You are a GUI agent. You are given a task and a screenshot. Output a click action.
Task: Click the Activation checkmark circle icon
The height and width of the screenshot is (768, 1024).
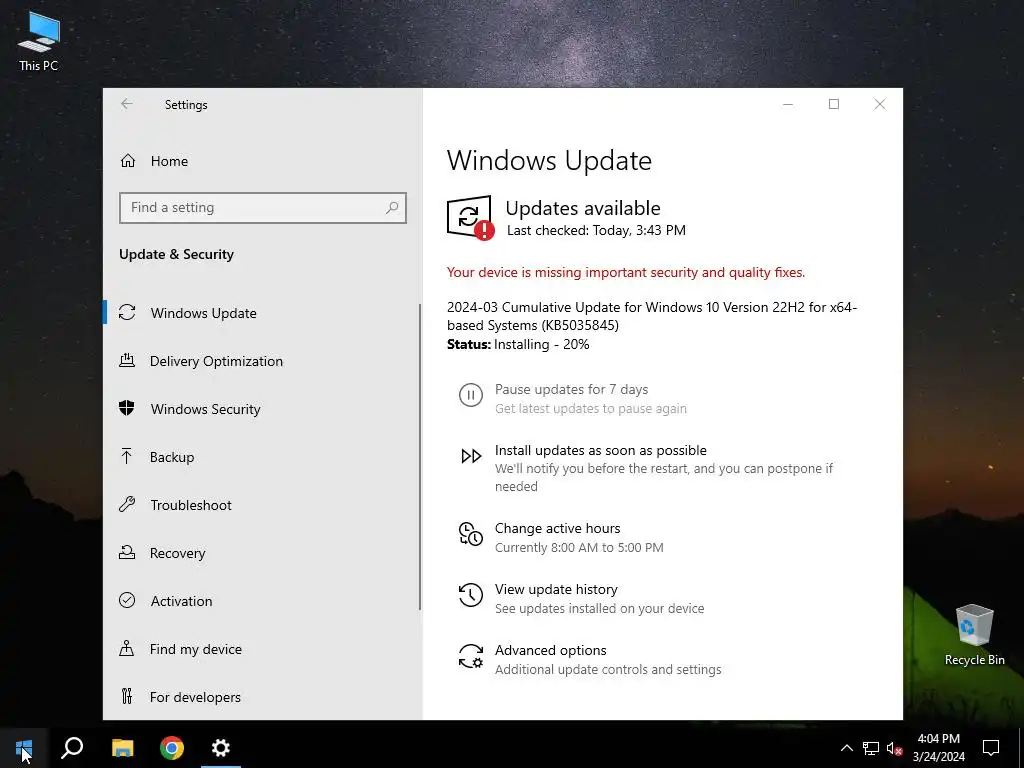pos(127,600)
